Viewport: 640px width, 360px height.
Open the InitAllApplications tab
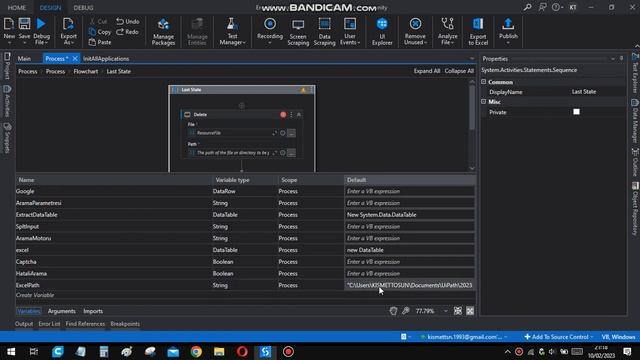click(106, 59)
